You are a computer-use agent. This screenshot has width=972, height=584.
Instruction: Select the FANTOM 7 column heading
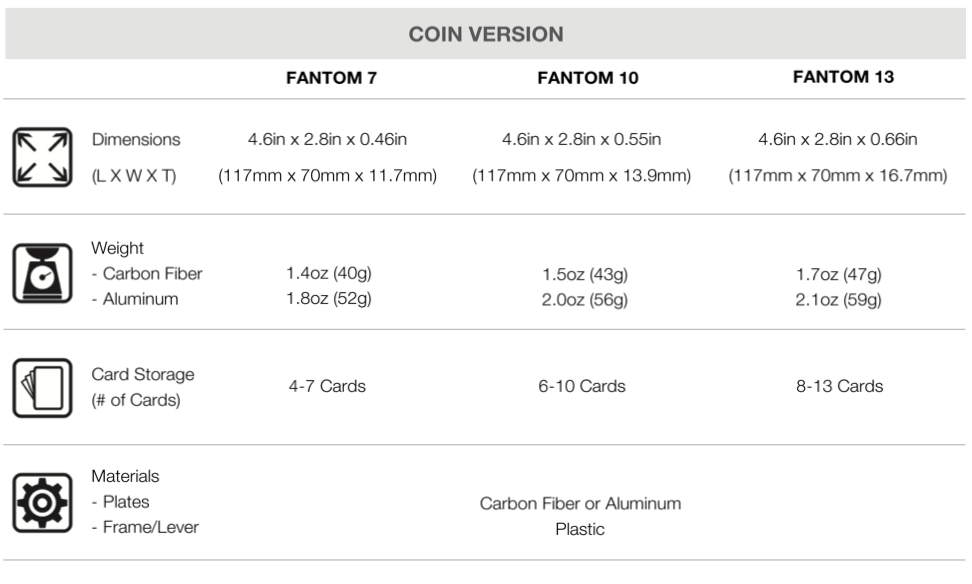click(x=331, y=77)
